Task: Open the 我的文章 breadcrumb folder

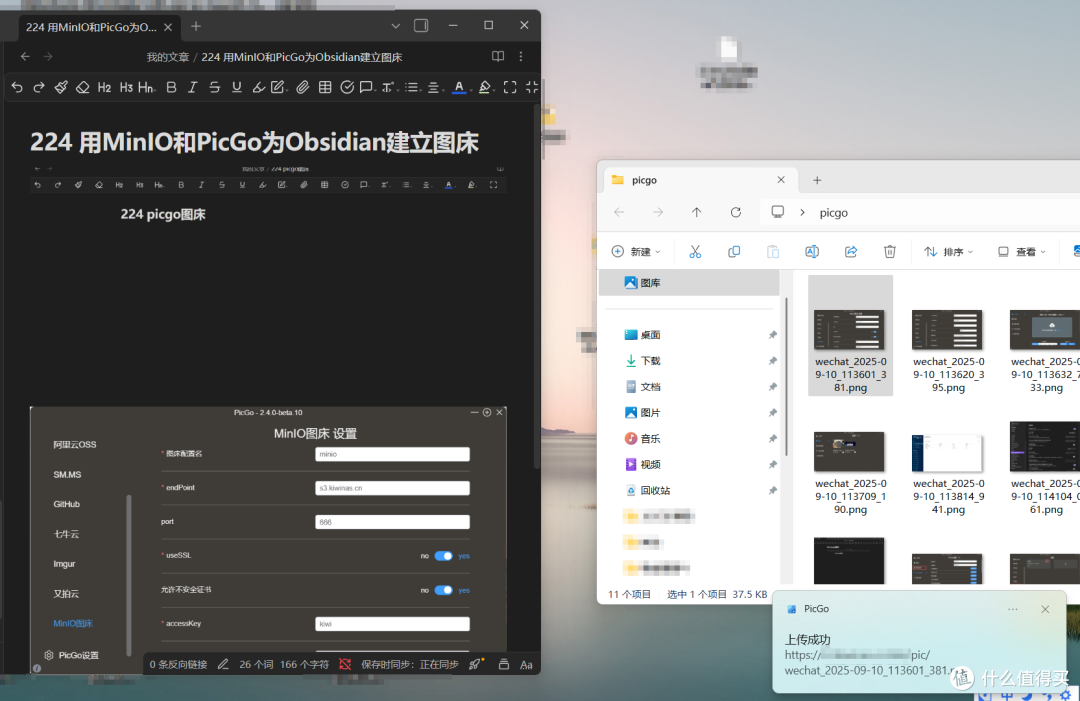Action: (167, 57)
